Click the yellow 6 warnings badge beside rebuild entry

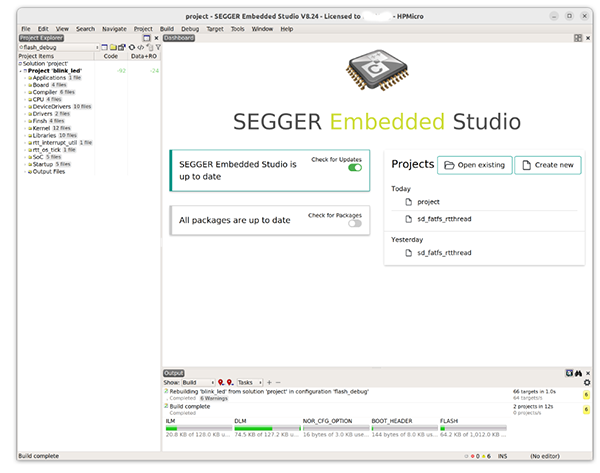(x=587, y=395)
